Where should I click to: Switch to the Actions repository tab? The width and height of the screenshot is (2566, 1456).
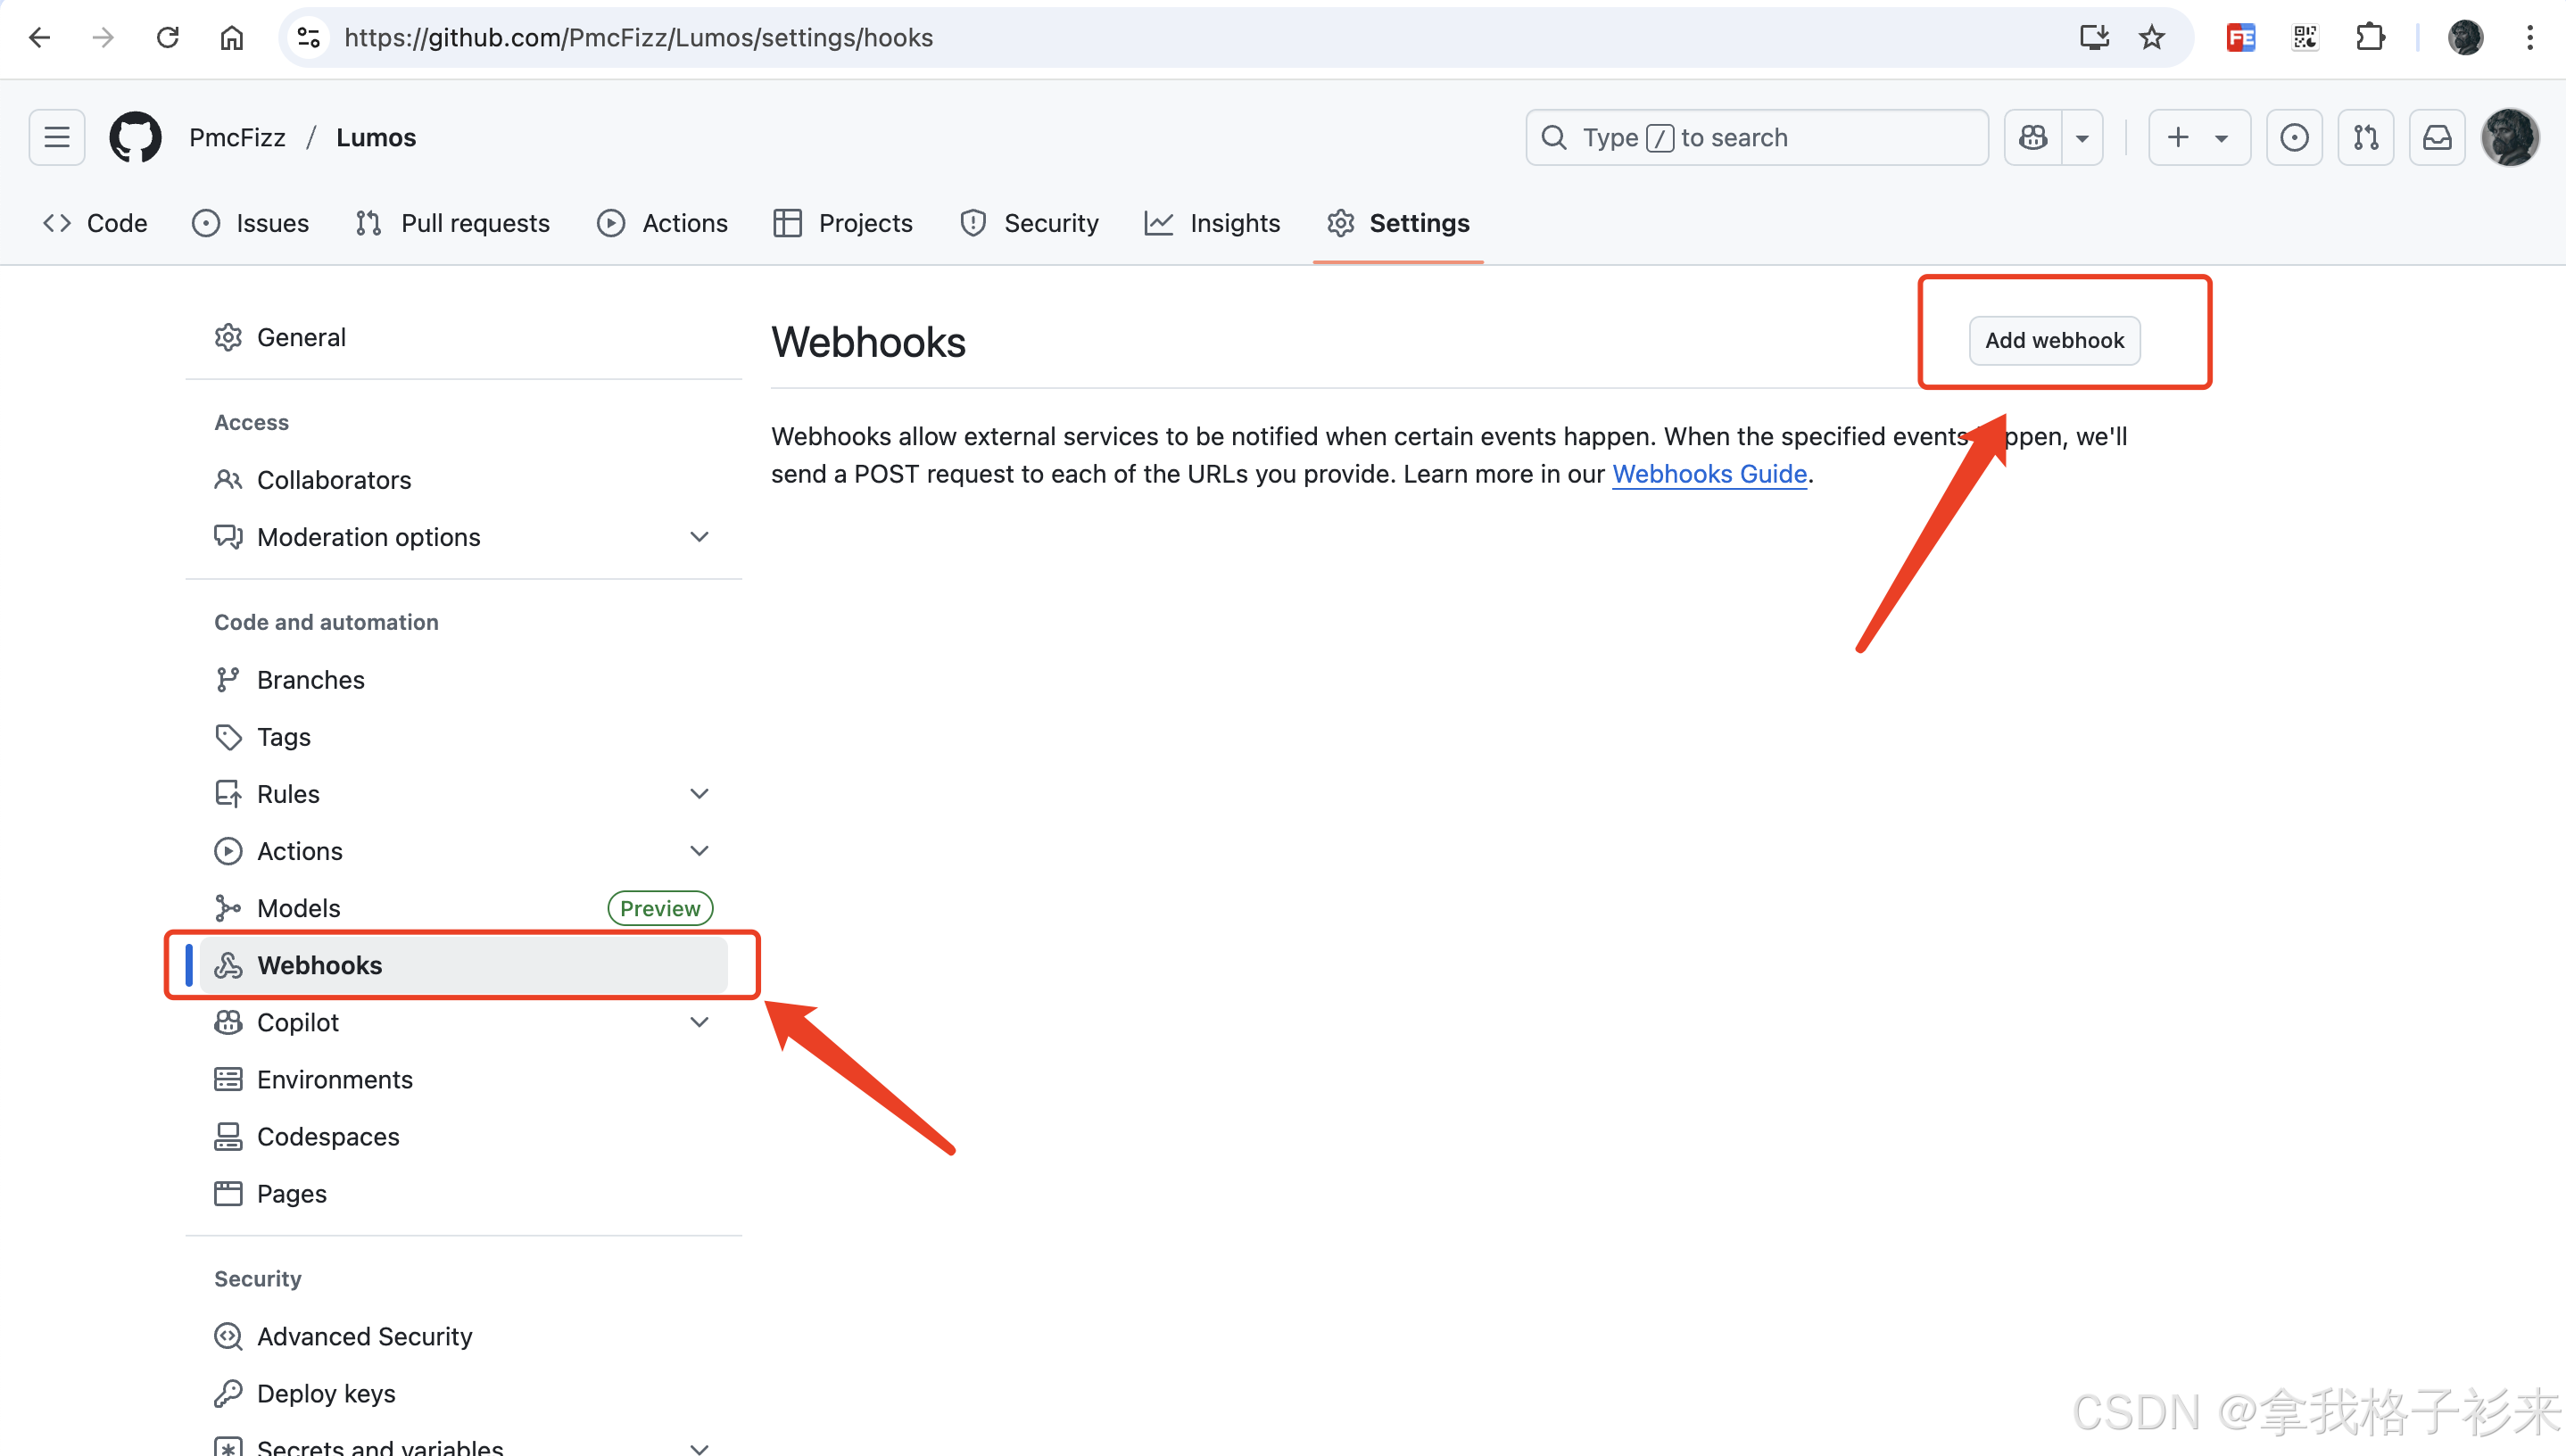[x=662, y=223]
